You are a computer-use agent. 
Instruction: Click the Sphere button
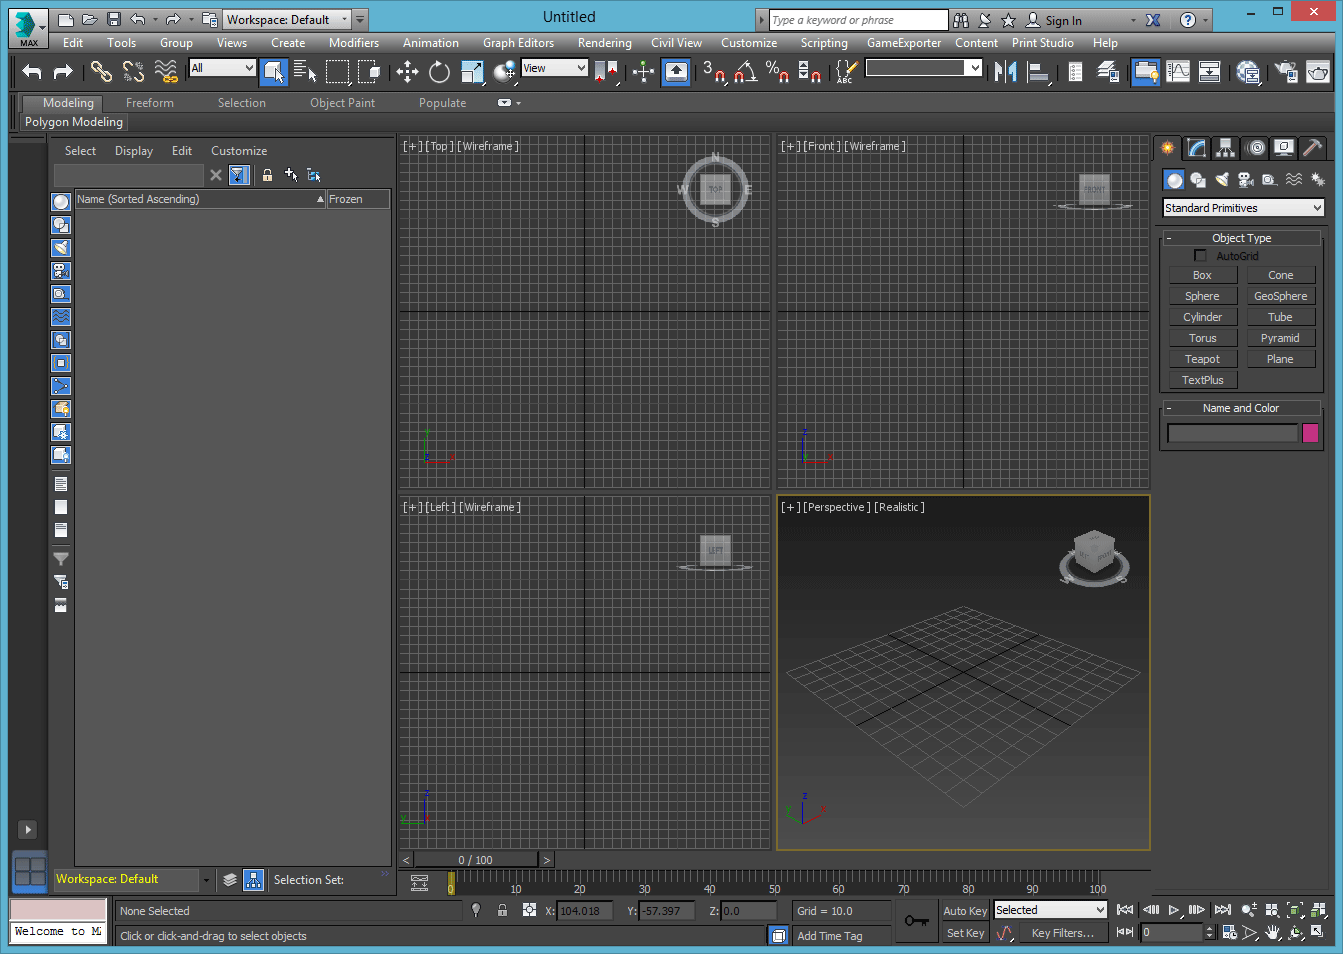click(1202, 296)
